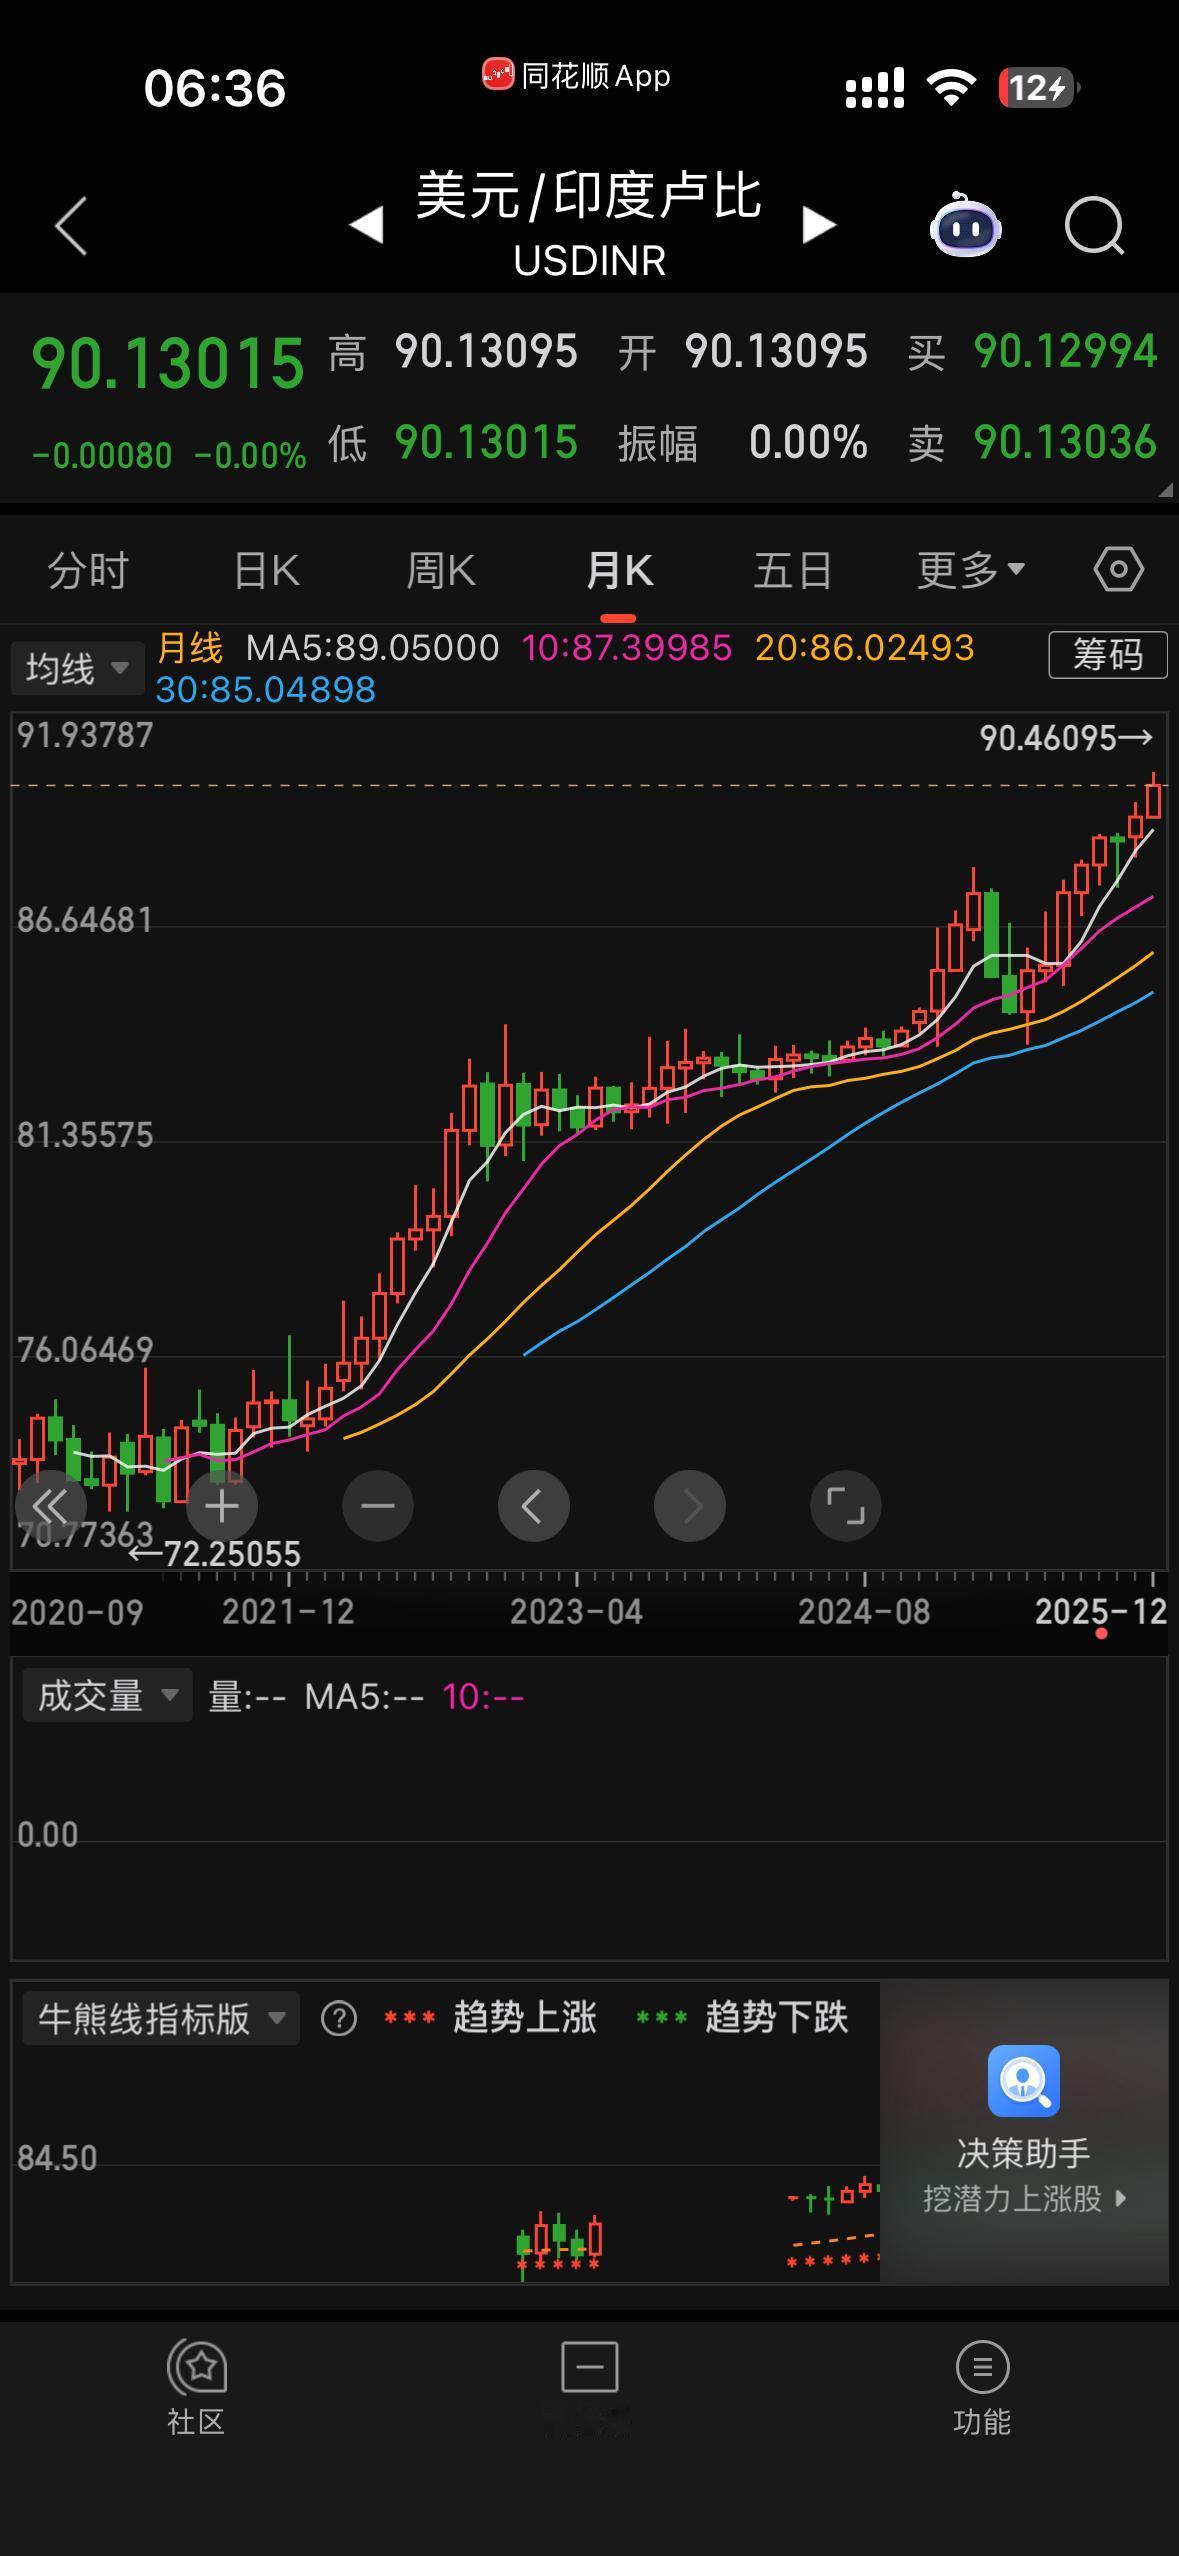The image size is (1179, 2556).
Task: Open 更多 period dropdown
Action: click(x=971, y=570)
